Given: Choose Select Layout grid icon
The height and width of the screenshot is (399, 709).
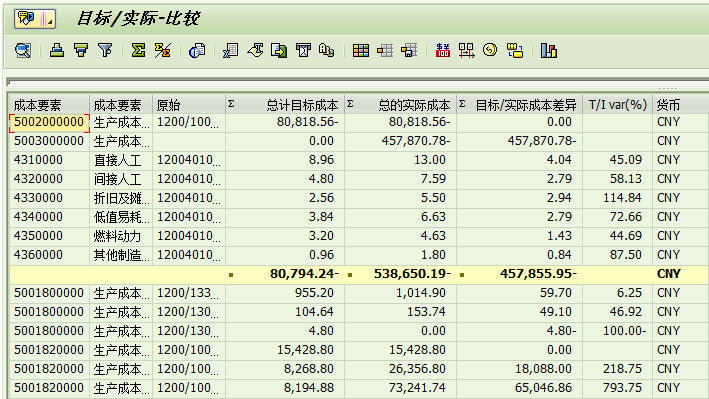Looking at the screenshot, I should (x=385, y=50).
